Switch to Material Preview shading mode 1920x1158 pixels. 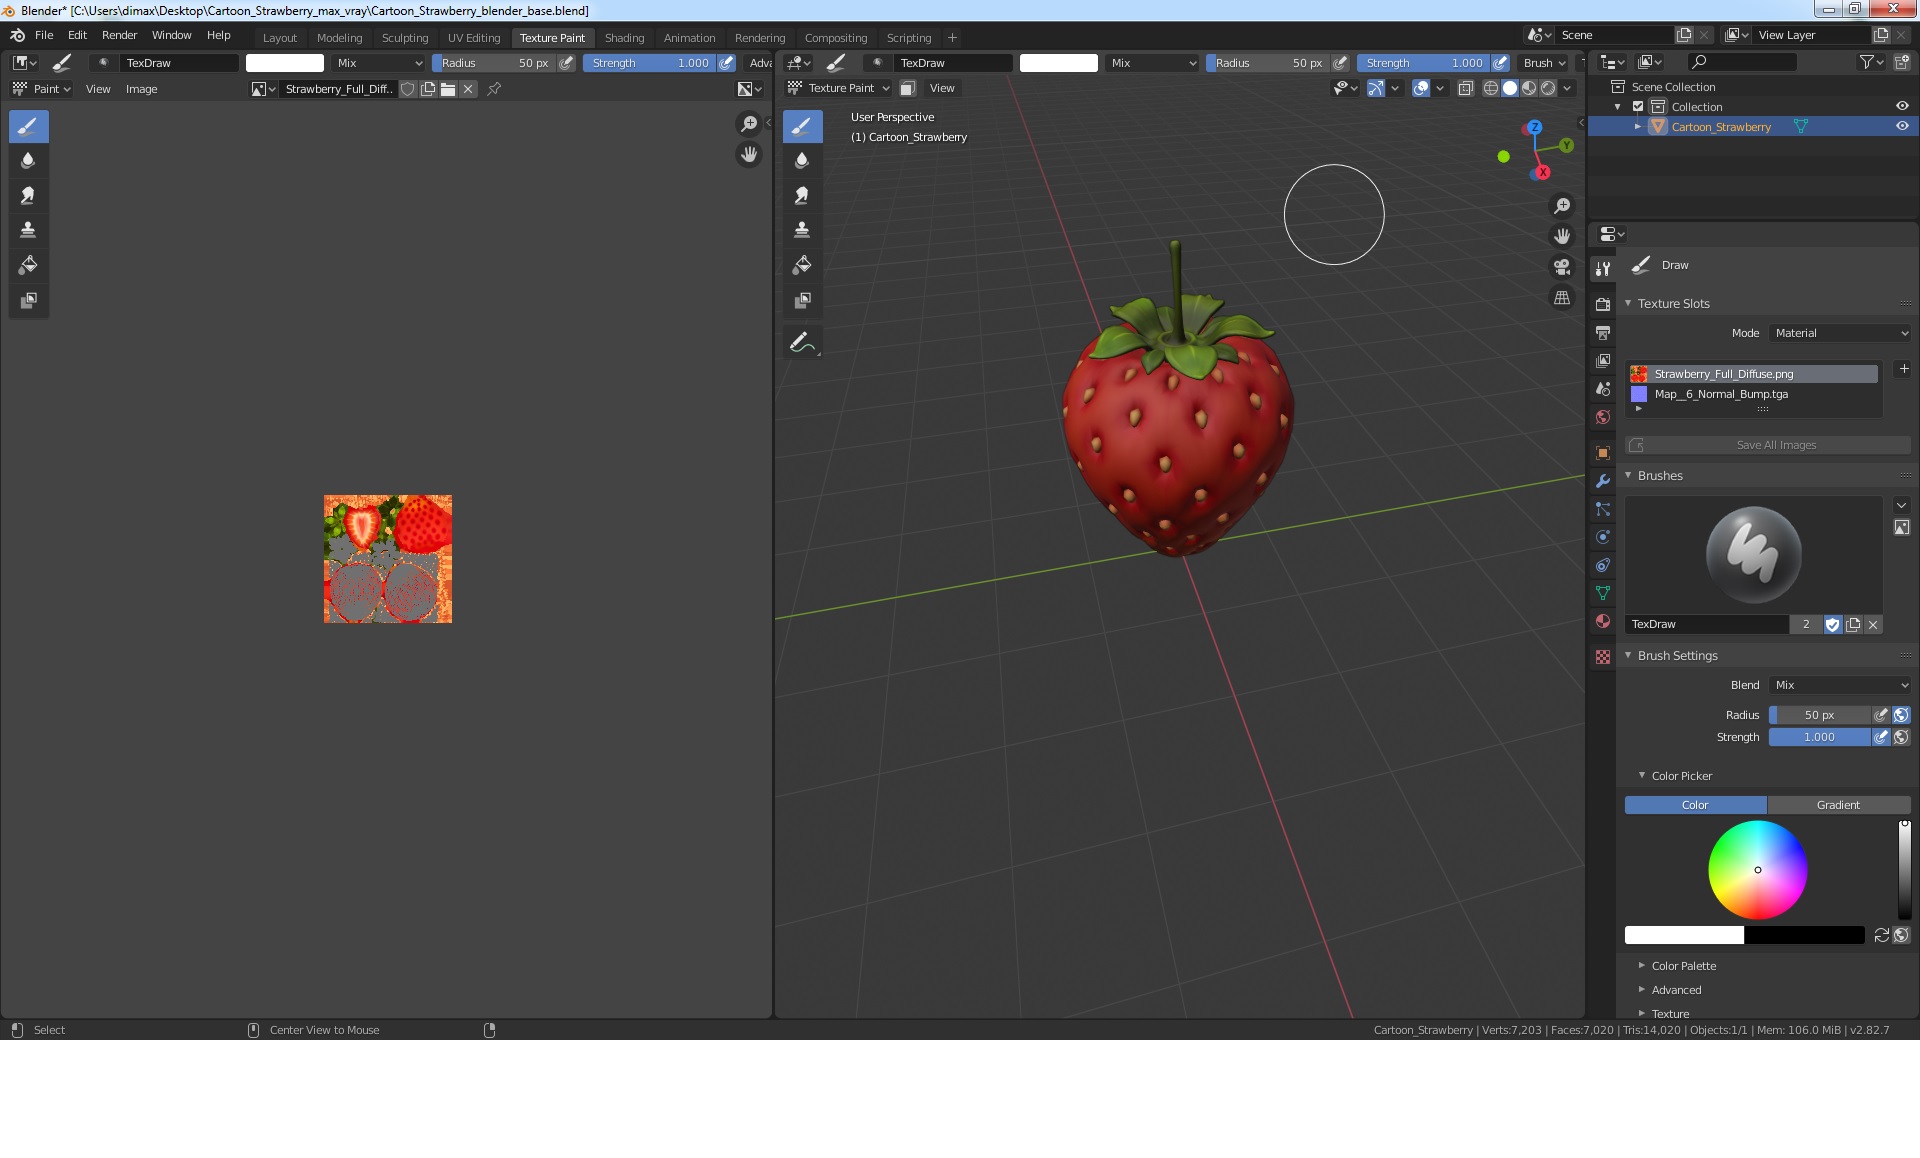1529,88
